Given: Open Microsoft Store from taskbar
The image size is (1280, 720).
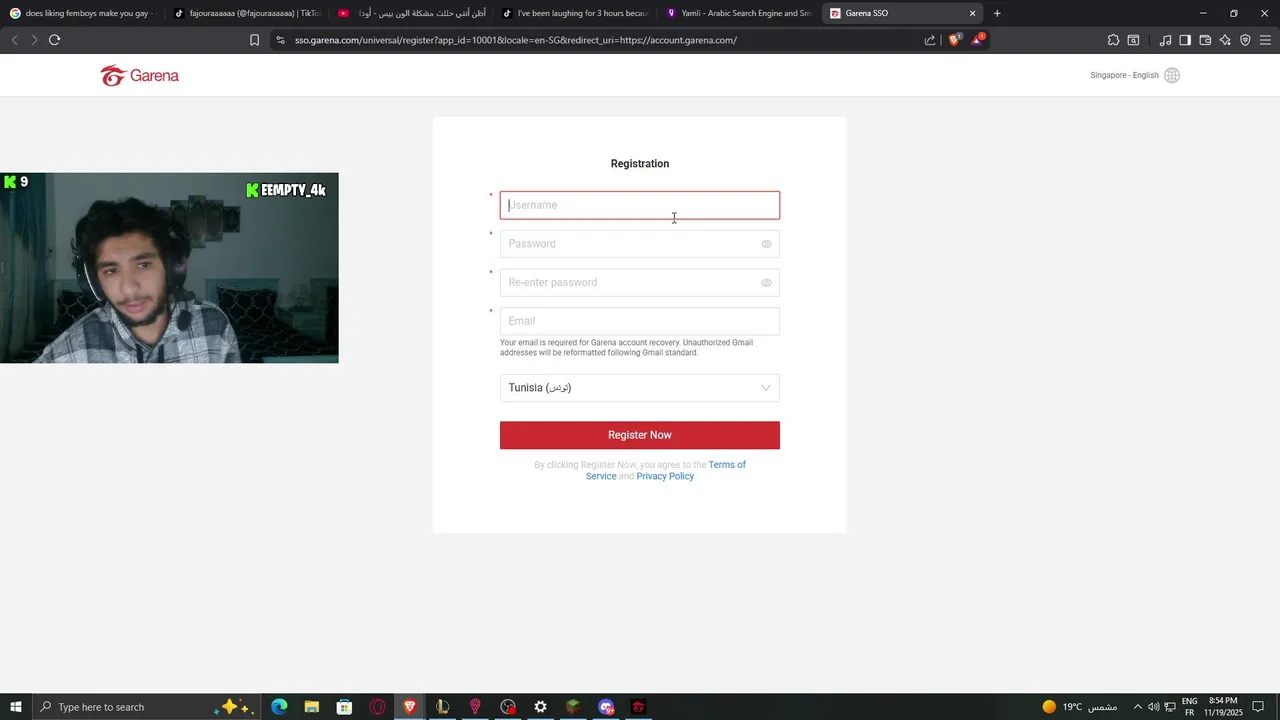Looking at the screenshot, I should point(344,707).
